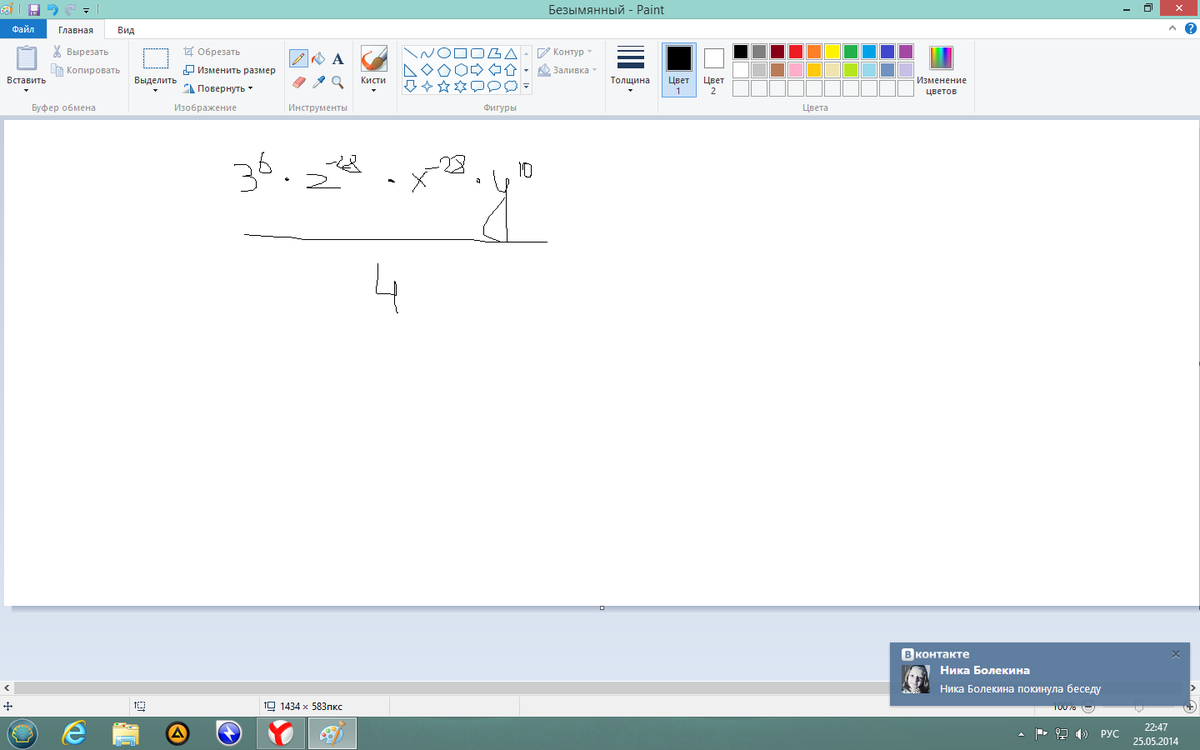Switch to the Вид tab

125,30
